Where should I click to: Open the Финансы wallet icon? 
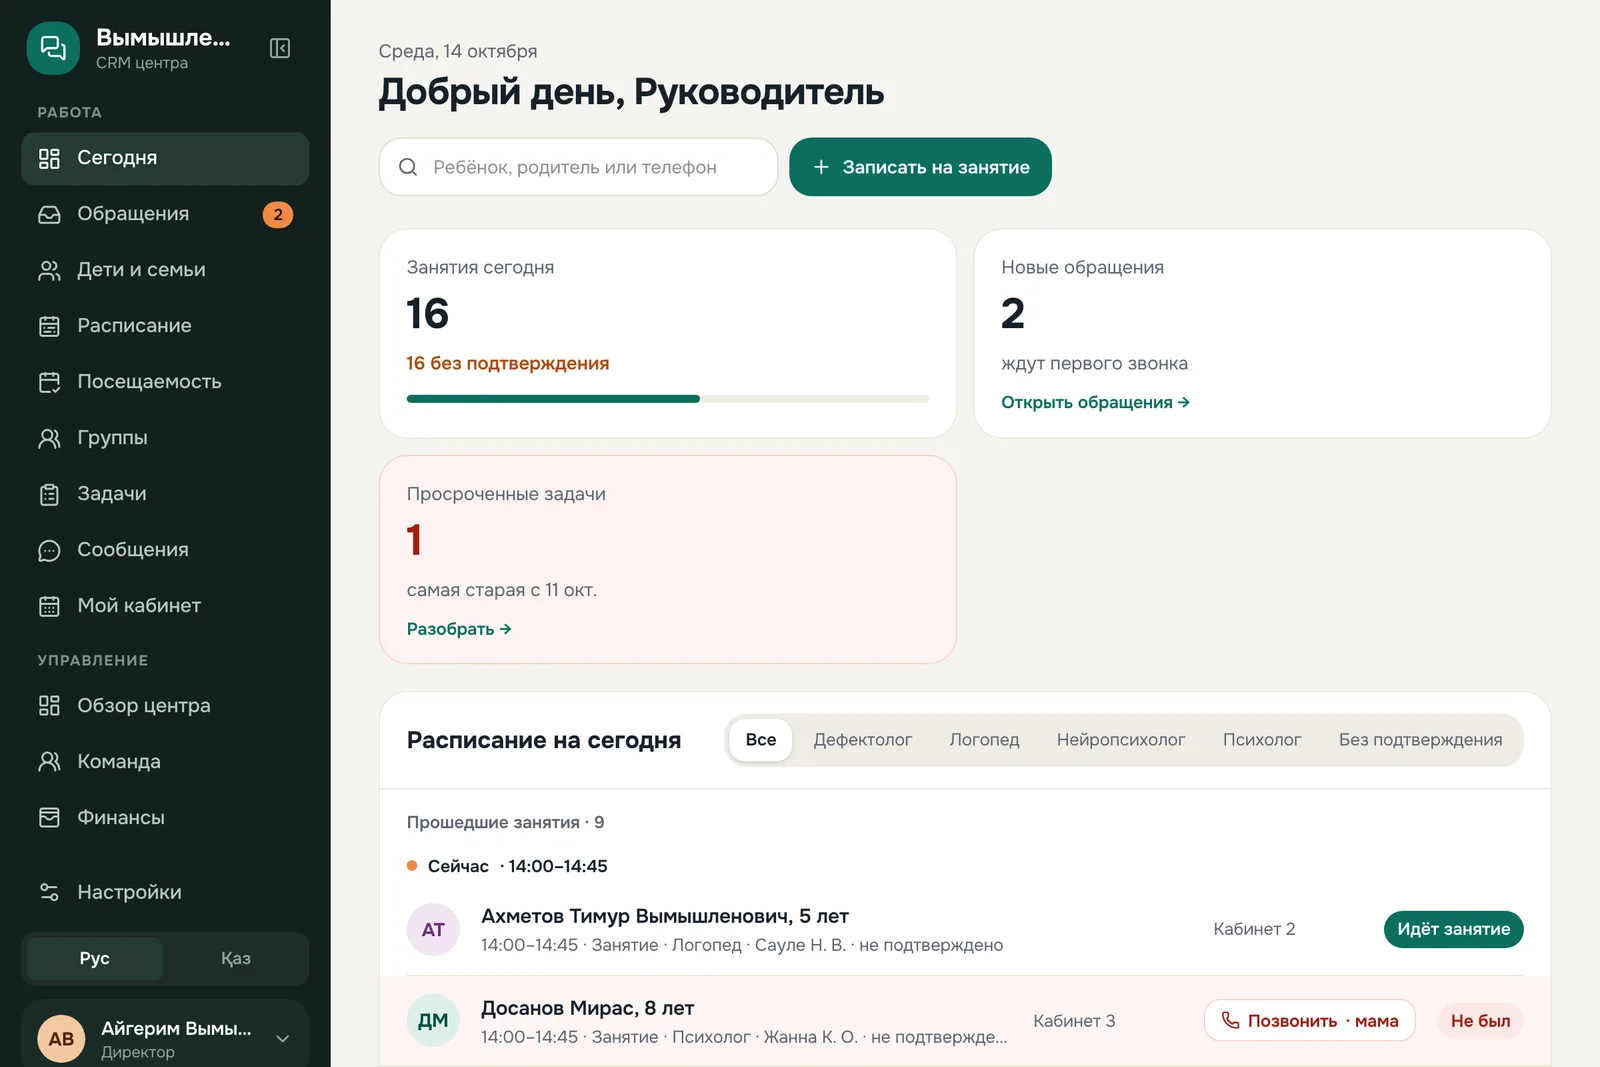(49, 818)
